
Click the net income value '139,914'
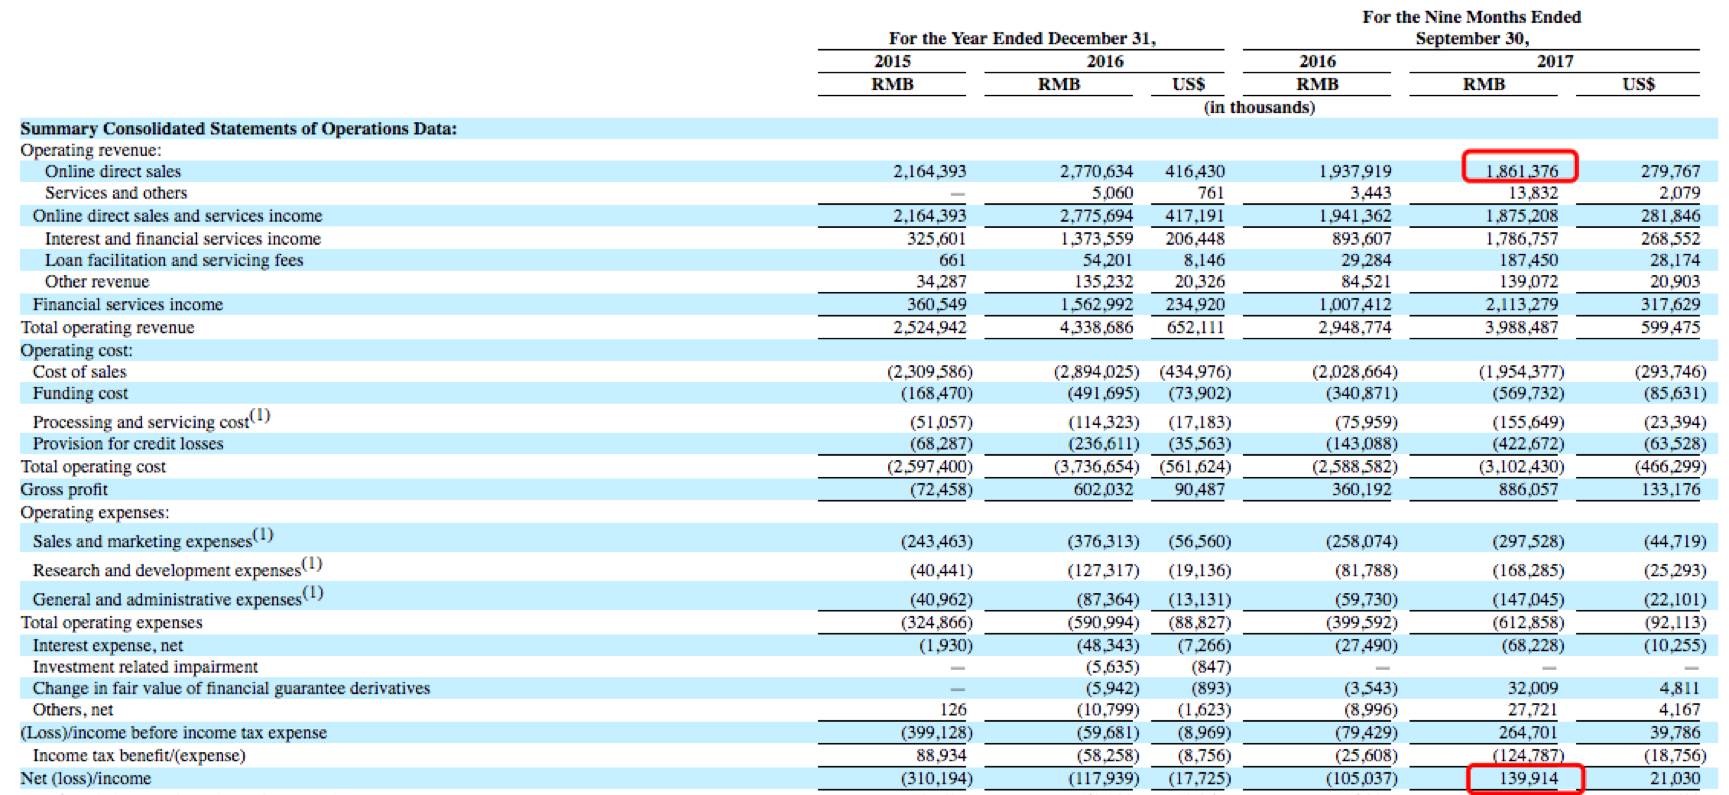click(x=1528, y=778)
